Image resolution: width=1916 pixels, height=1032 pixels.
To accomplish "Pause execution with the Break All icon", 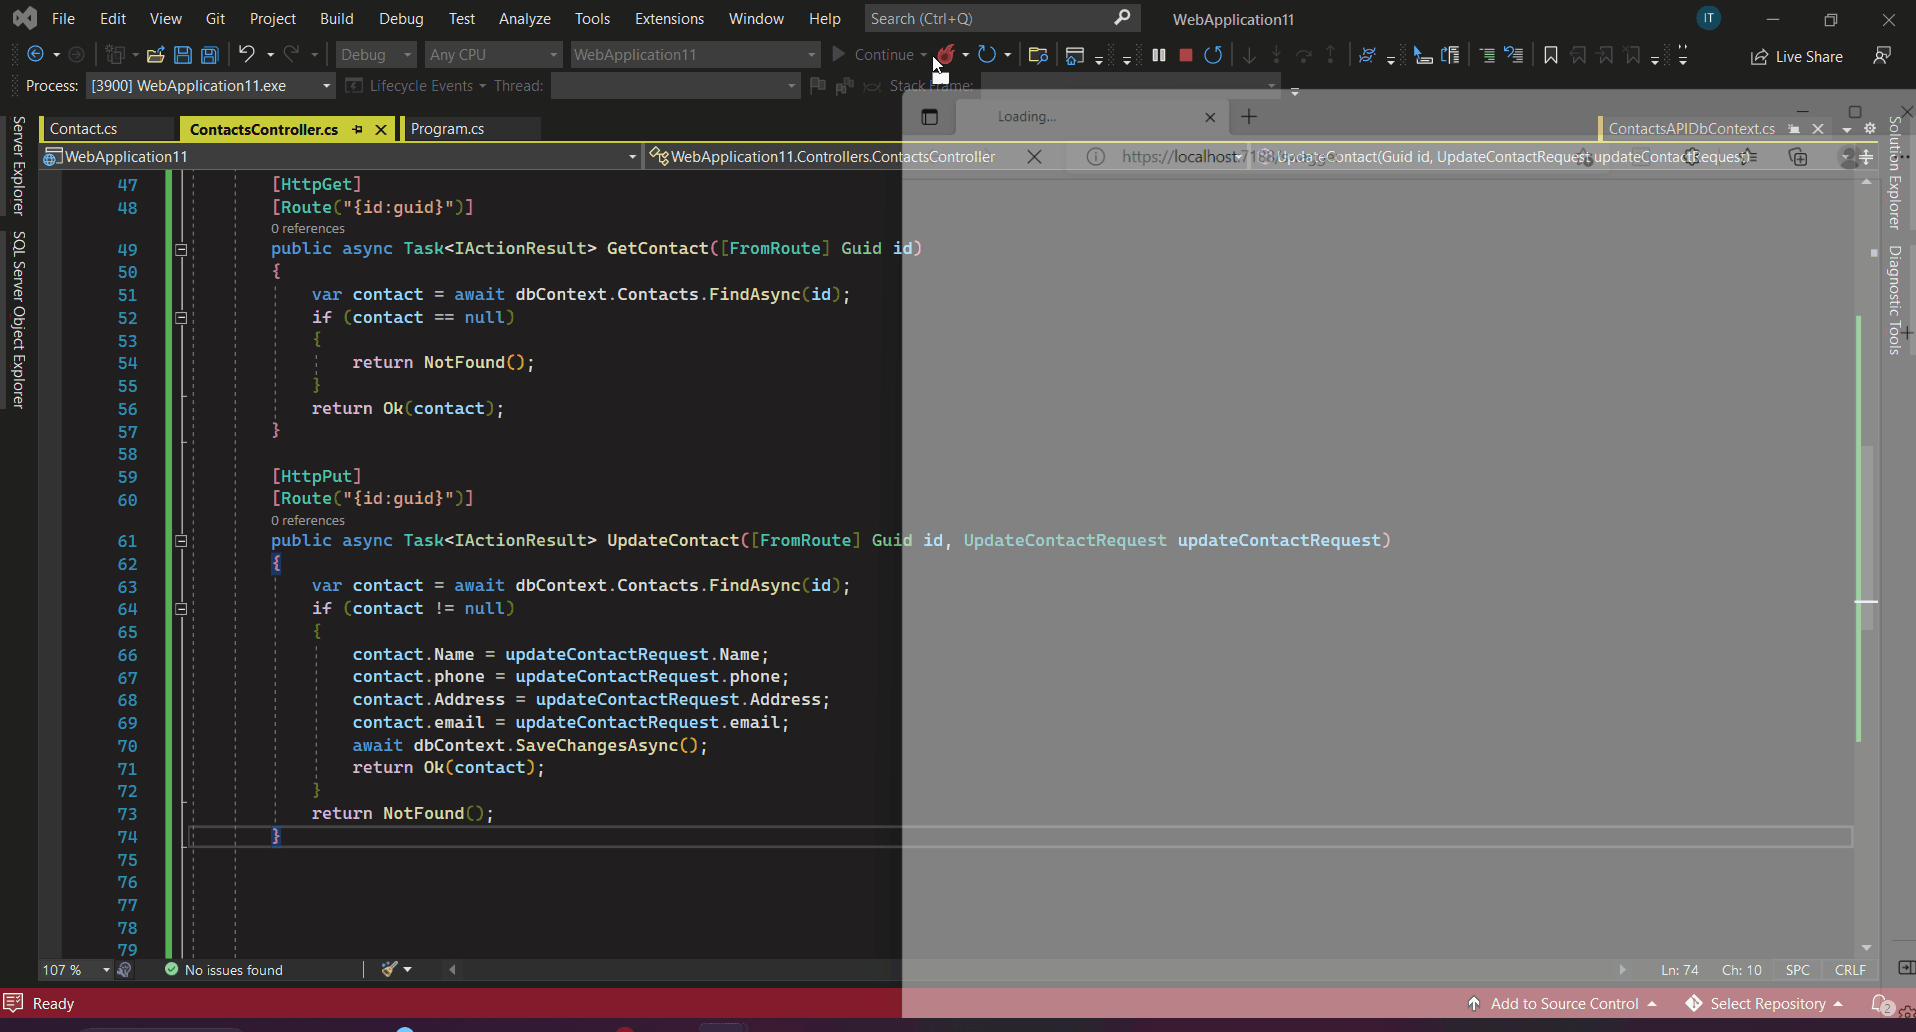I will click(x=1158, y=55).
